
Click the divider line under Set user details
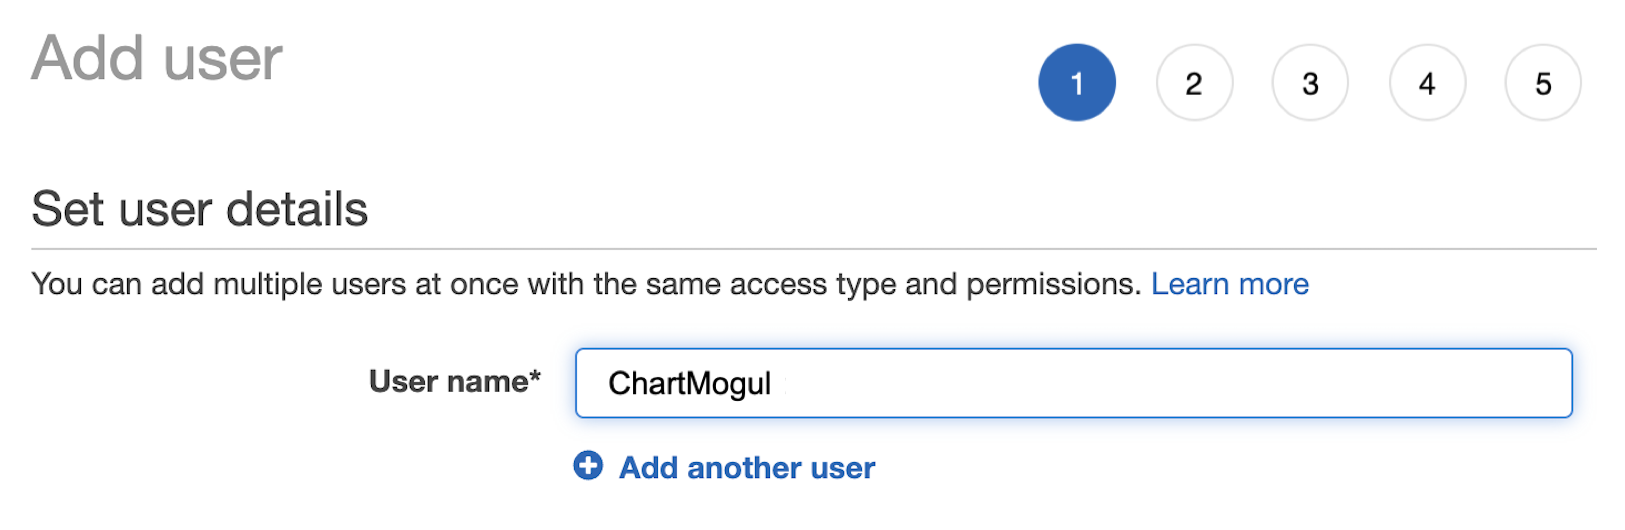click(x=814, y=248)
